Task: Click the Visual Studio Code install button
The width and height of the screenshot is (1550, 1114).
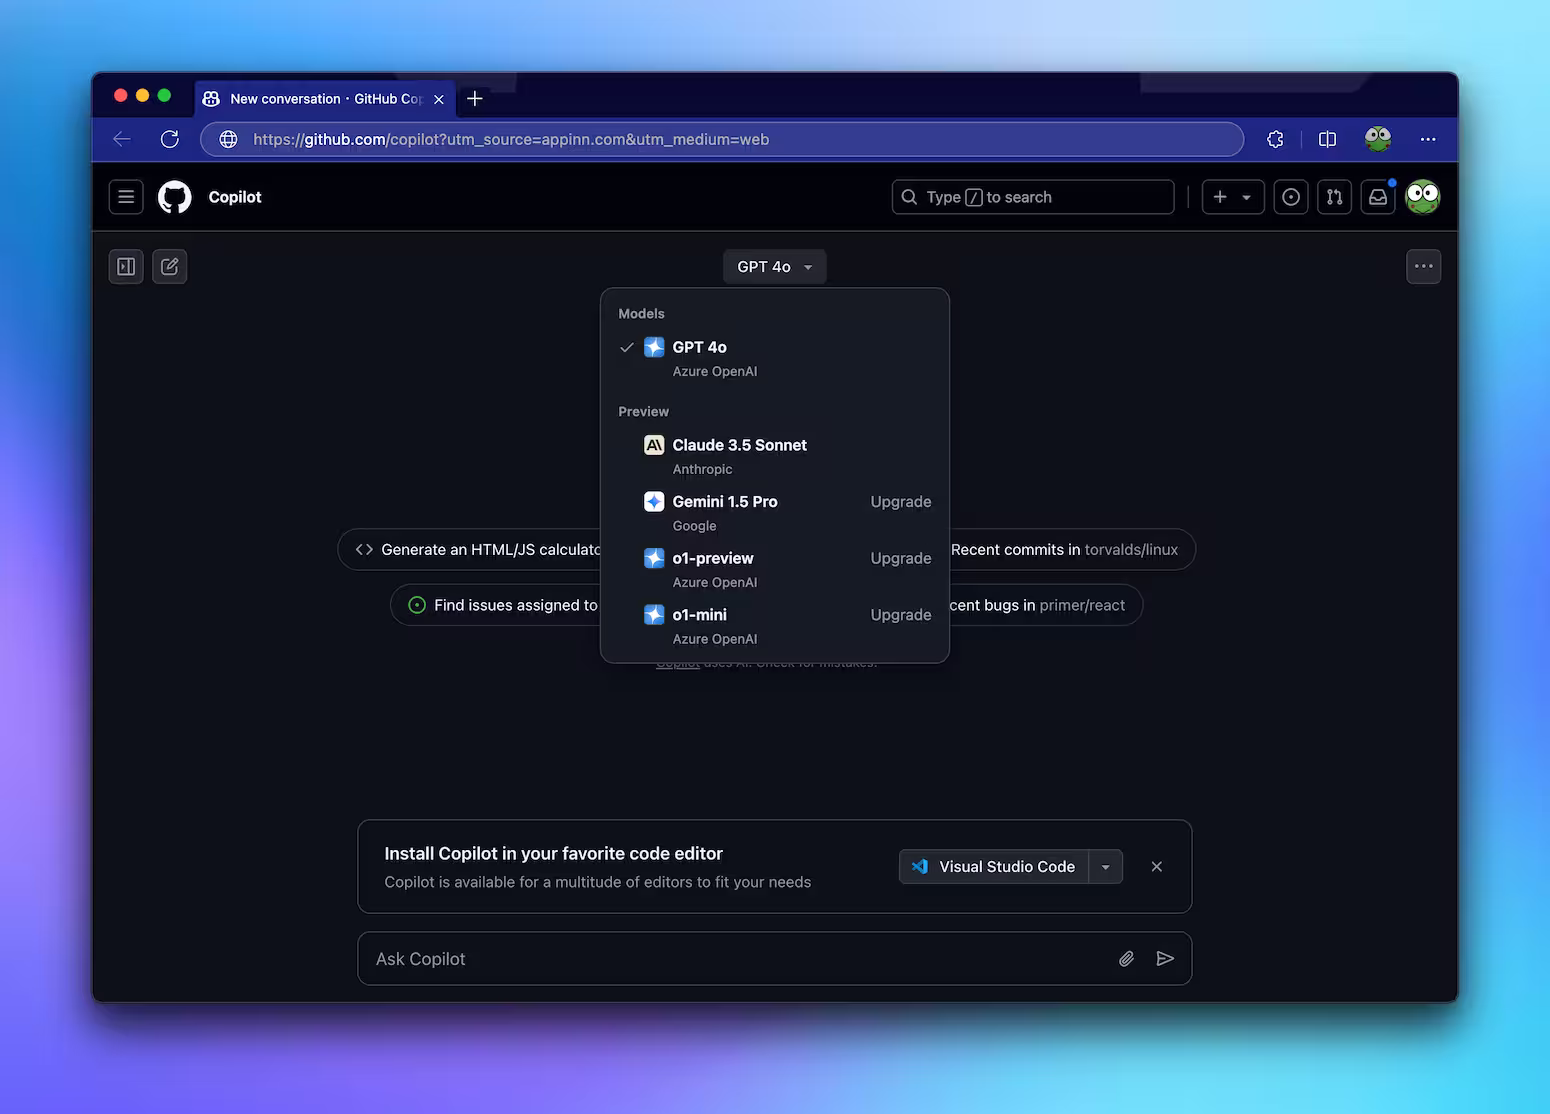Action: click(x=994, y=867)
